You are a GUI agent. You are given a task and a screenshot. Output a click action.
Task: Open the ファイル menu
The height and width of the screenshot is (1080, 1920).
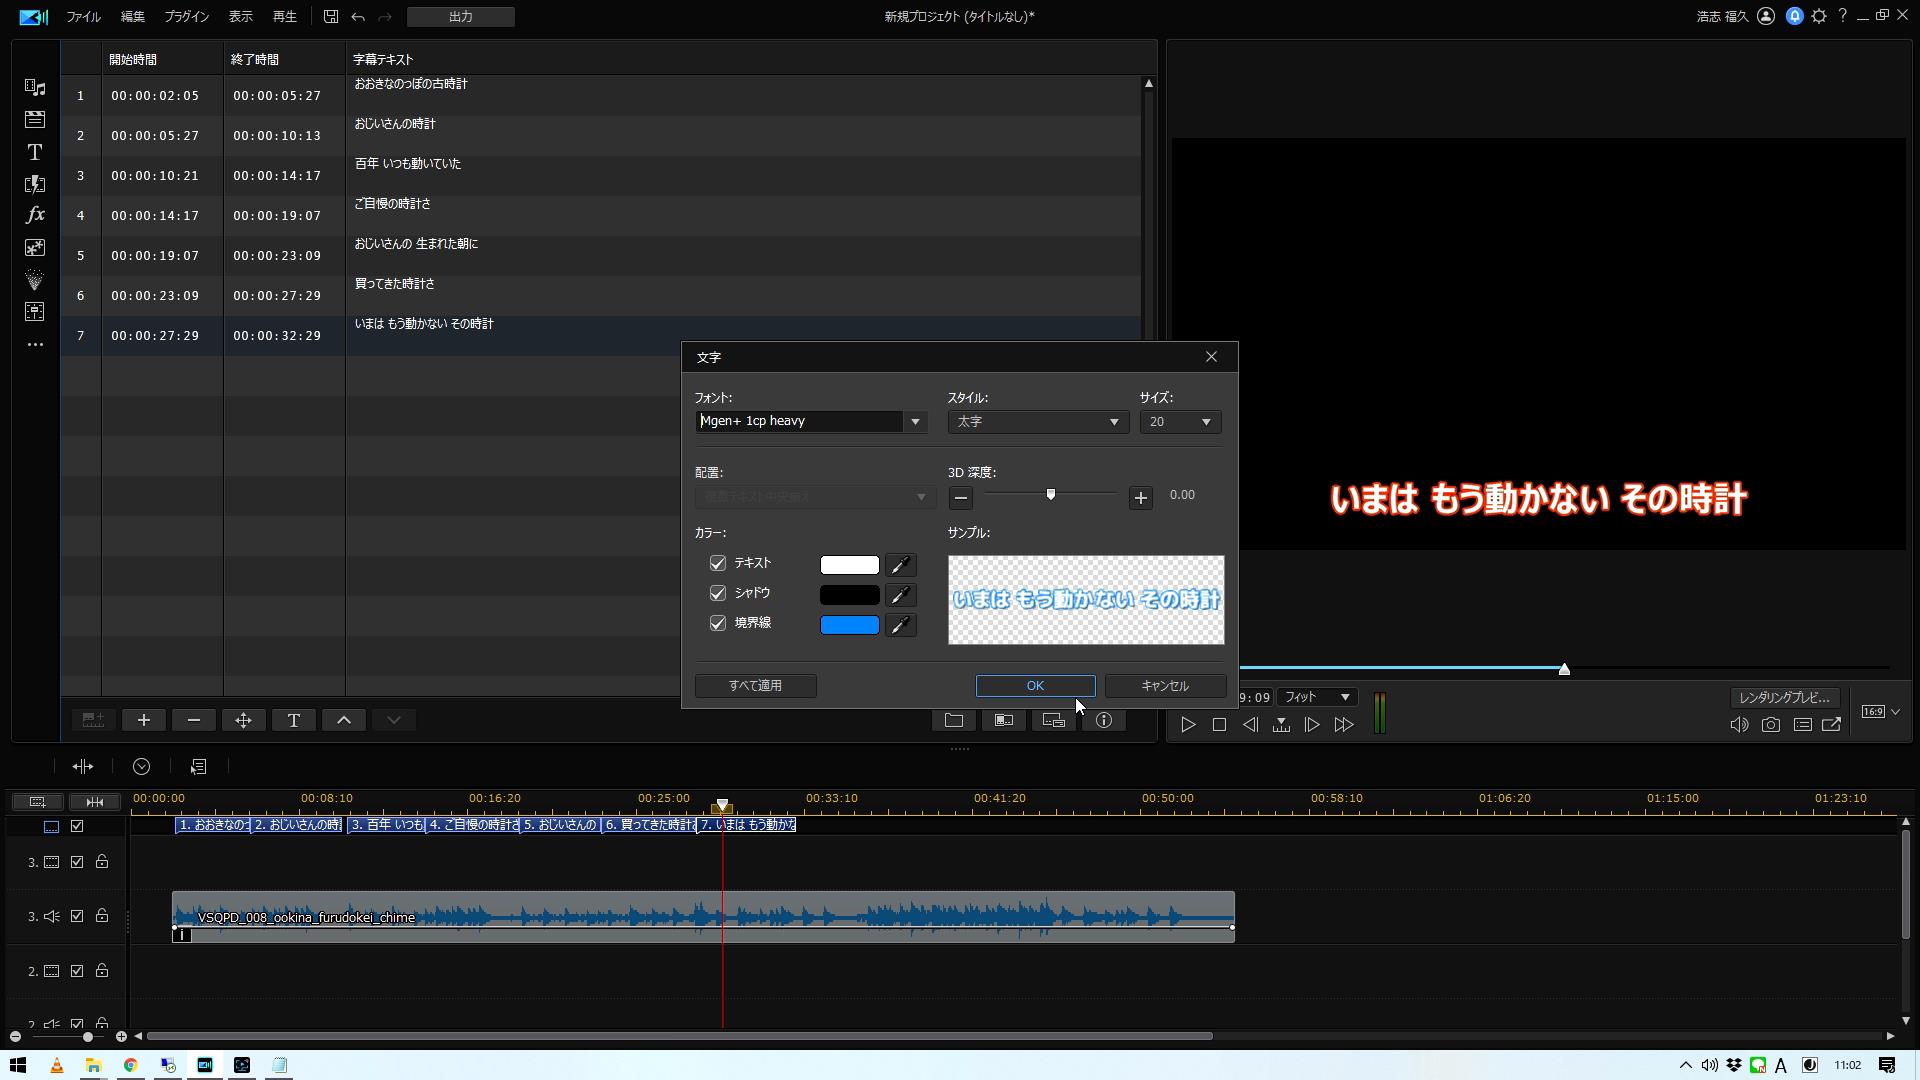pos(83,17)
